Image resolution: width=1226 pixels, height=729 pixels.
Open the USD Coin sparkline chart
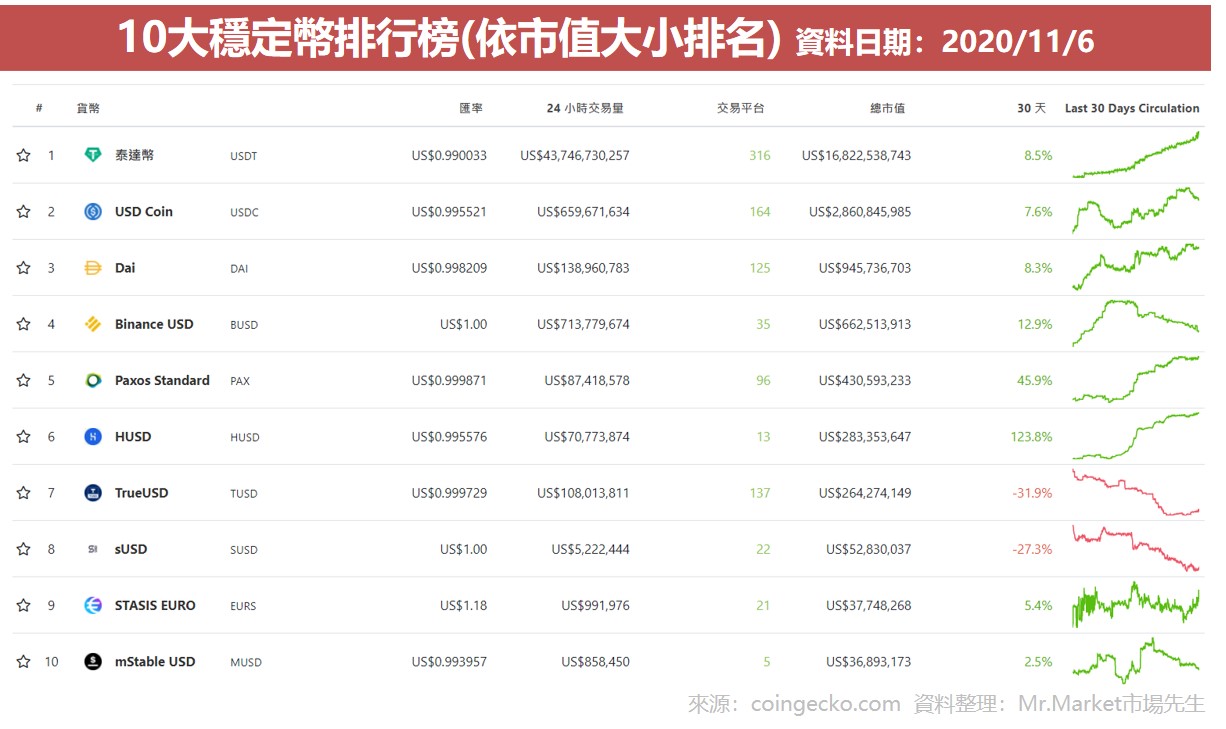pos(1136,210)
